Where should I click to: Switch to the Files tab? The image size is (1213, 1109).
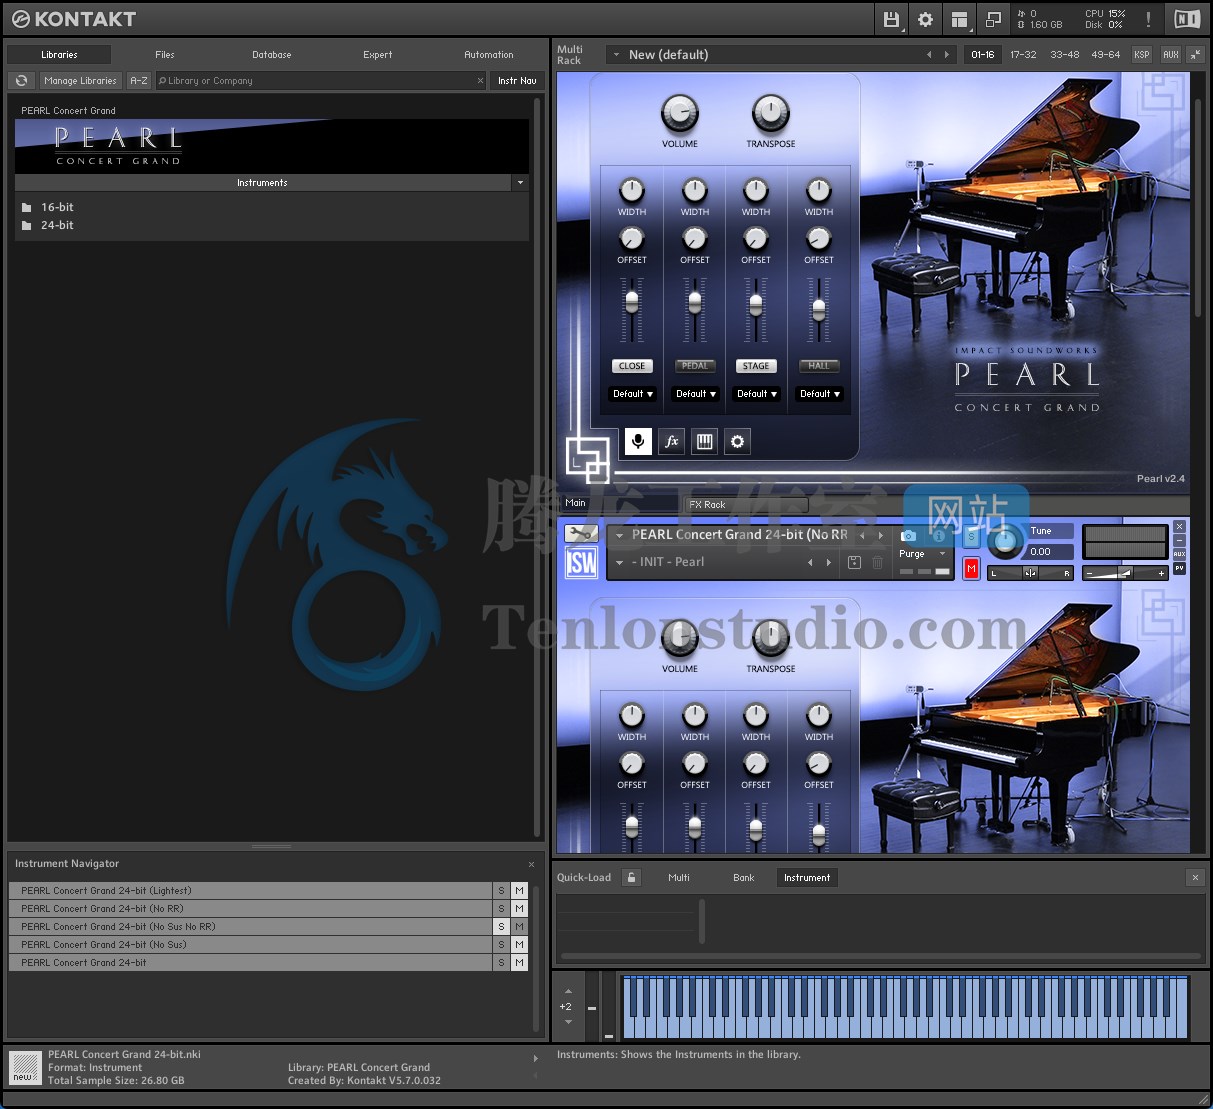165,55
